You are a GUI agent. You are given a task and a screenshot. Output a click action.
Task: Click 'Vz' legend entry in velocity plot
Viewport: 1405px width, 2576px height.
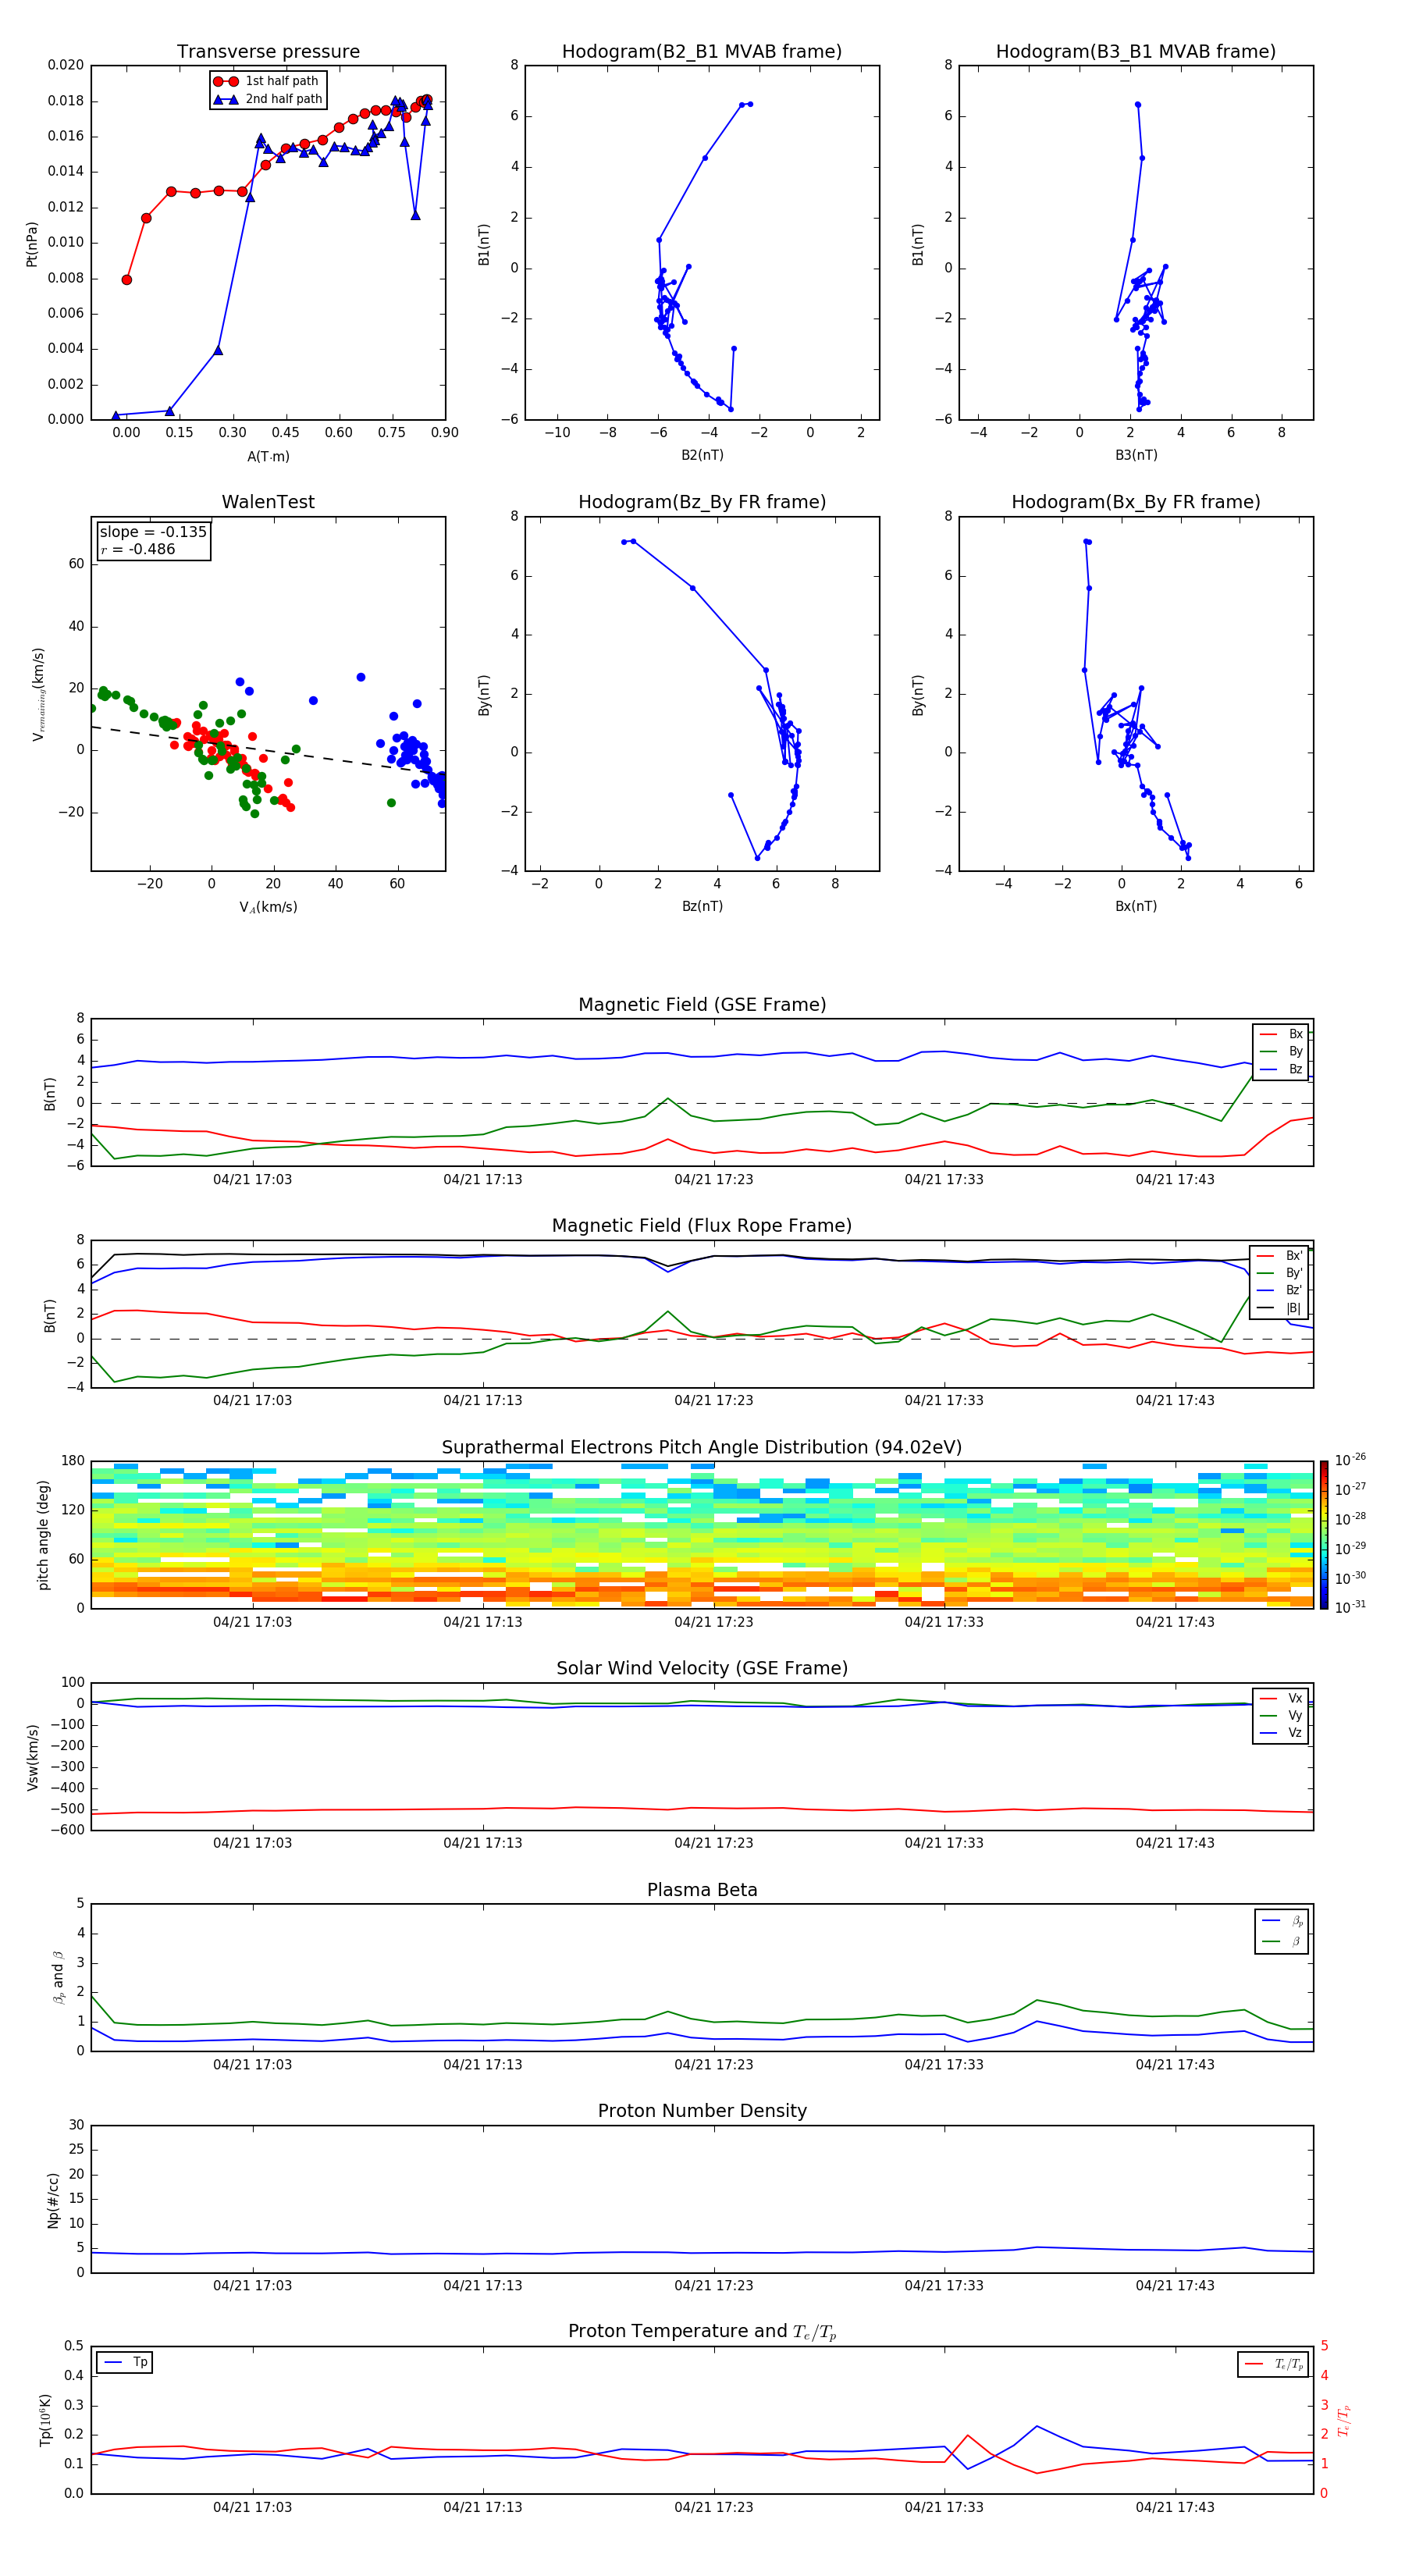[1281, 1733]
